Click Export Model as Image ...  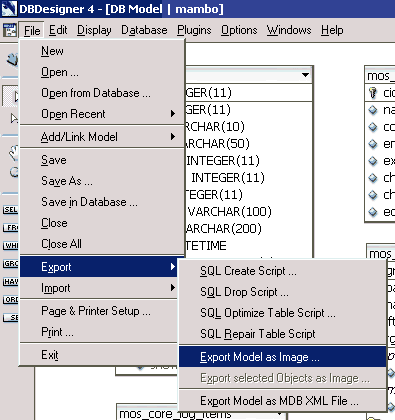[x=283, y=357]
